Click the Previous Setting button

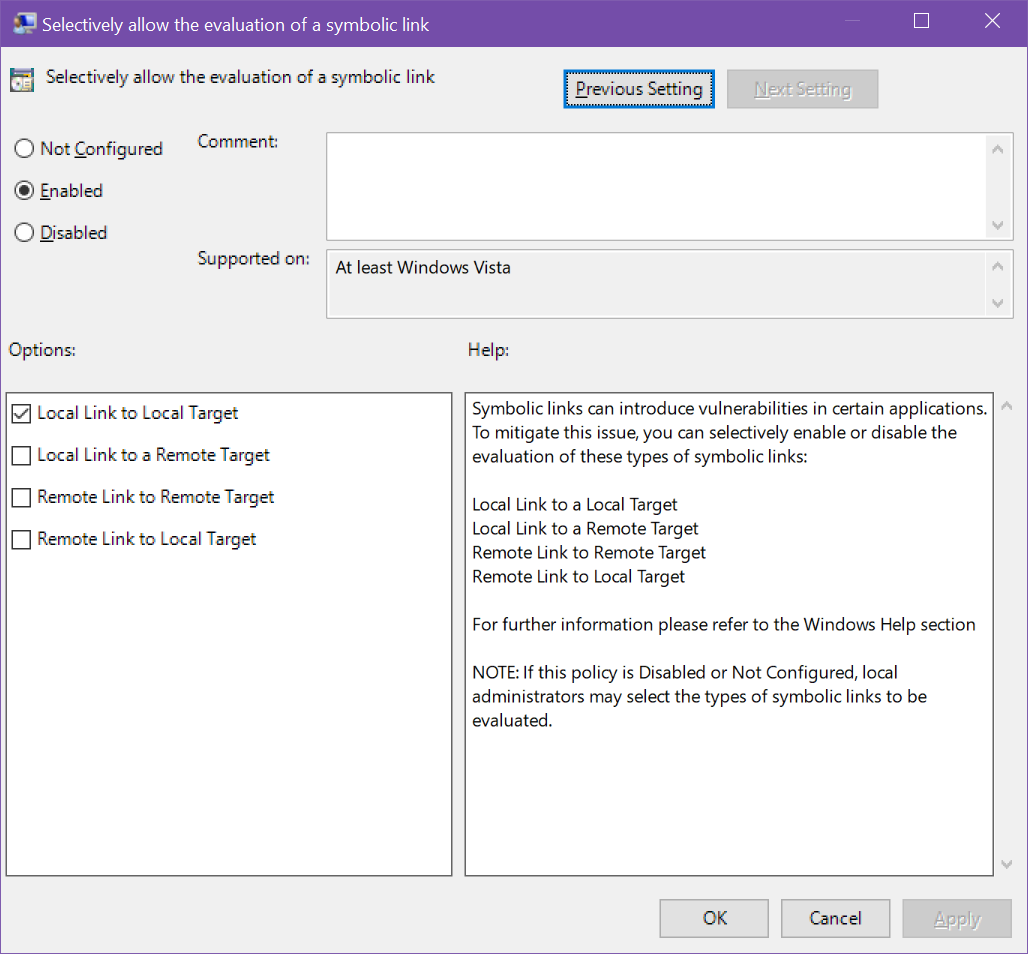click(638, 88)
